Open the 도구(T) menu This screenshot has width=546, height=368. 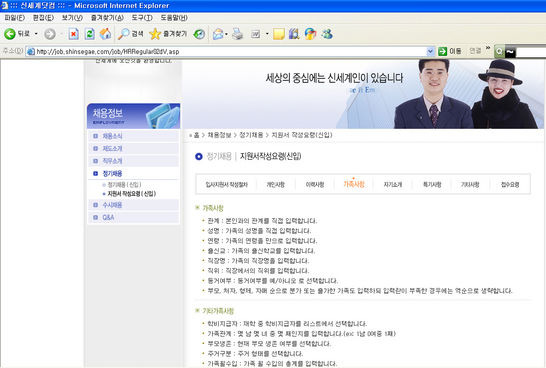coord(142,17)
